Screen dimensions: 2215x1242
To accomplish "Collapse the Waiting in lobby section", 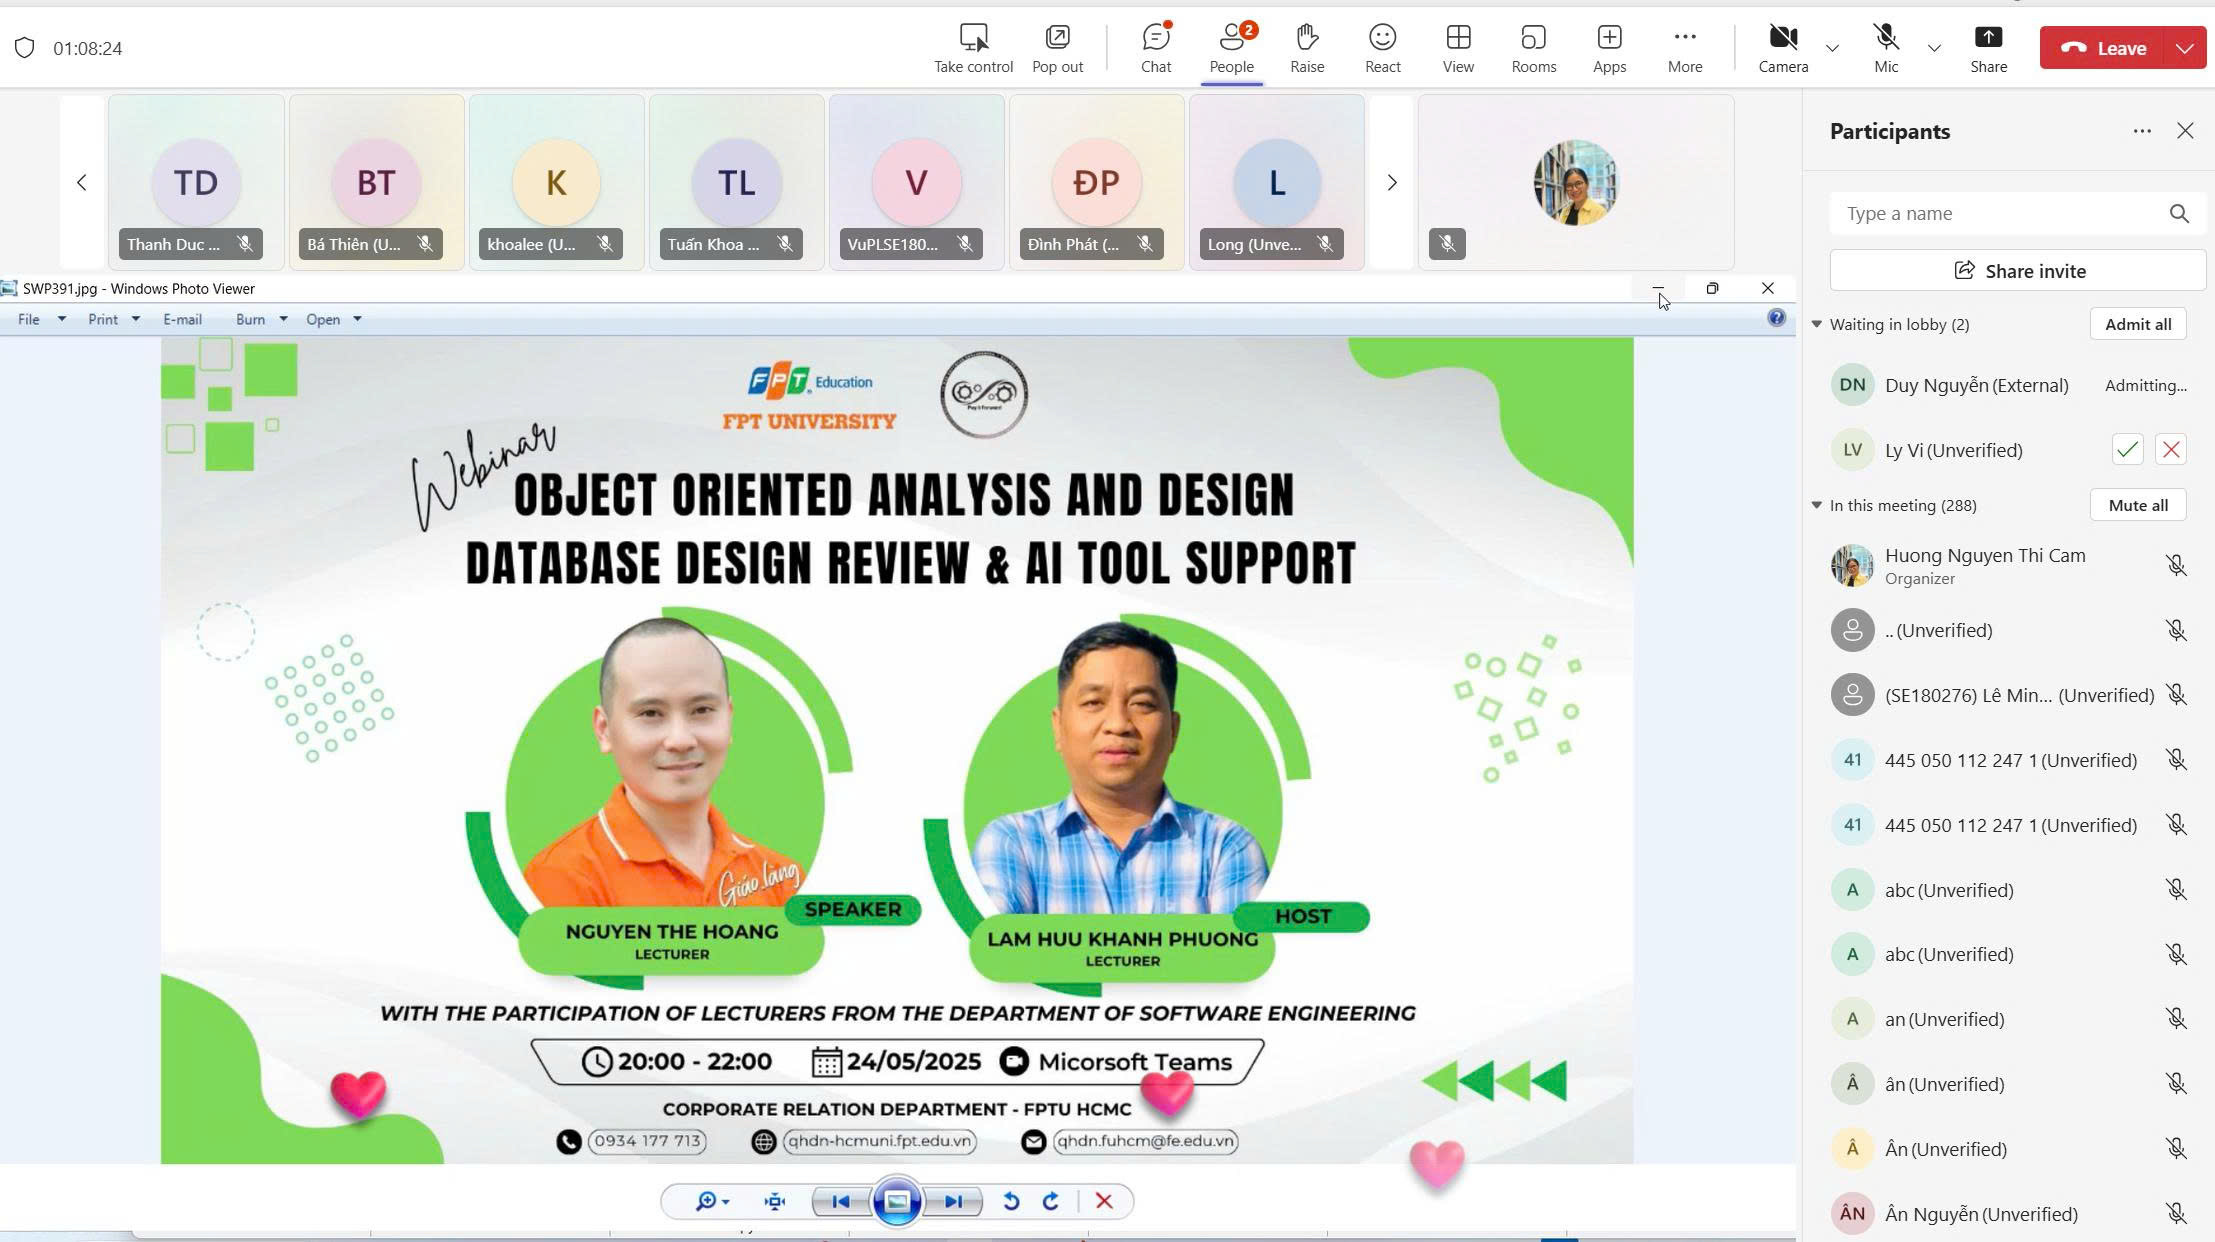I will click(x=1817, y=324).
